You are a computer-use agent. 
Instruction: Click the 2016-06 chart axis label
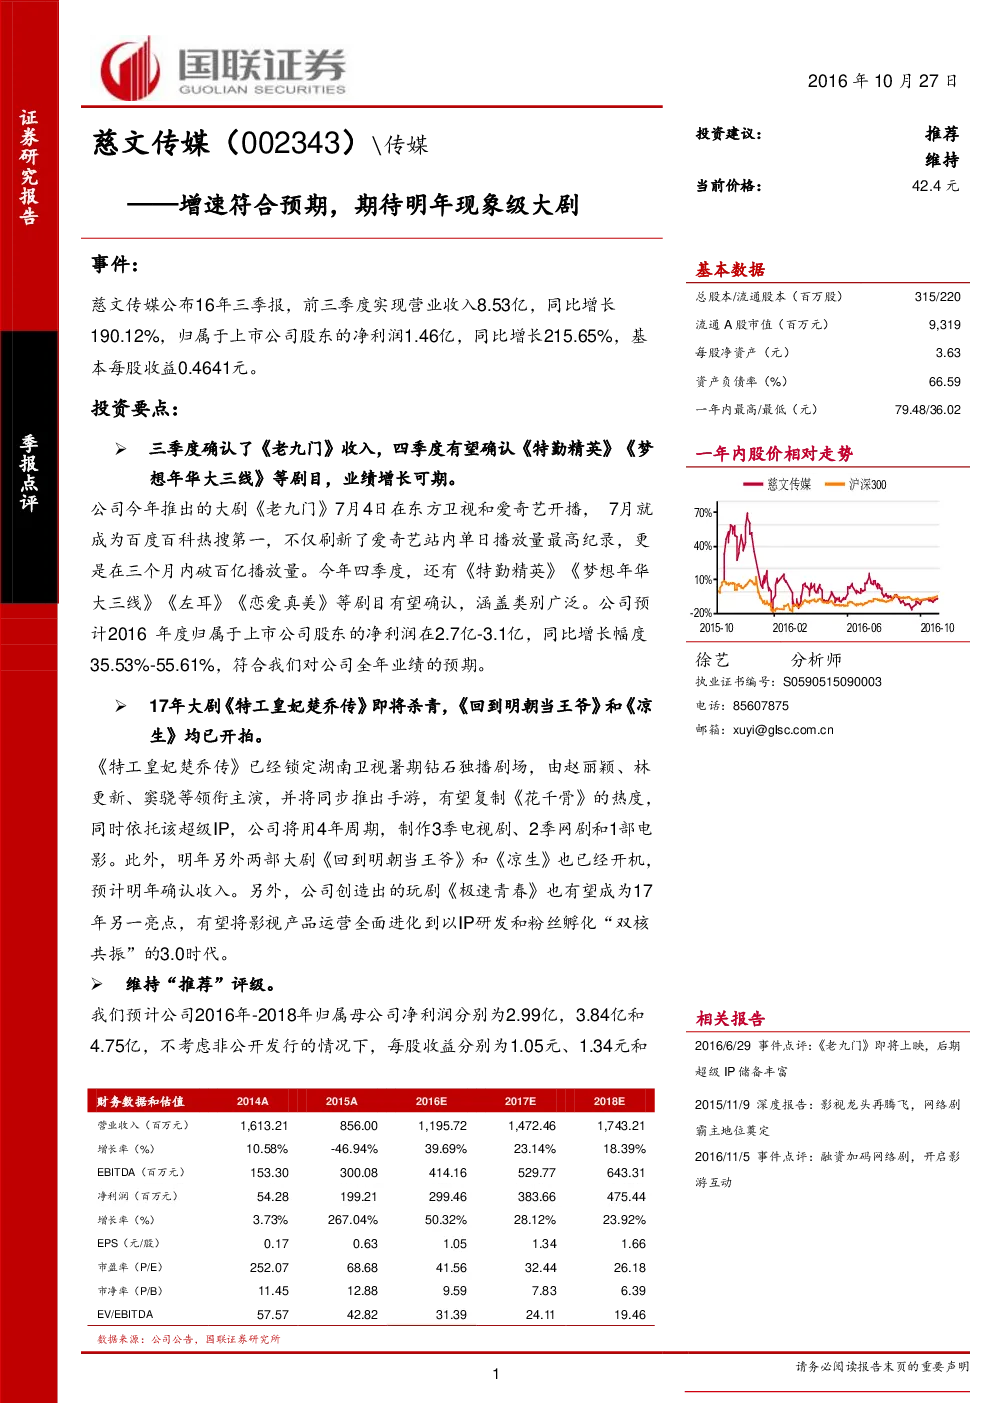point(864,628)
